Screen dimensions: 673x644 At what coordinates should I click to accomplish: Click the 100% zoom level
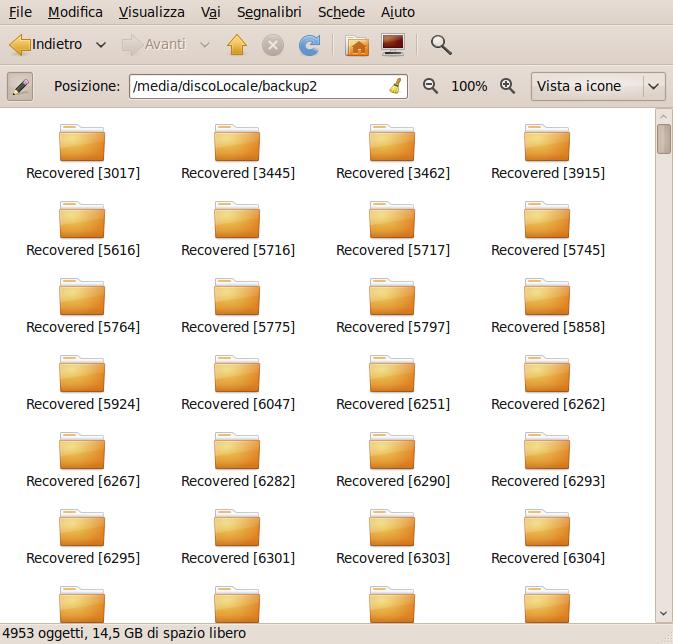coord(469,86)
